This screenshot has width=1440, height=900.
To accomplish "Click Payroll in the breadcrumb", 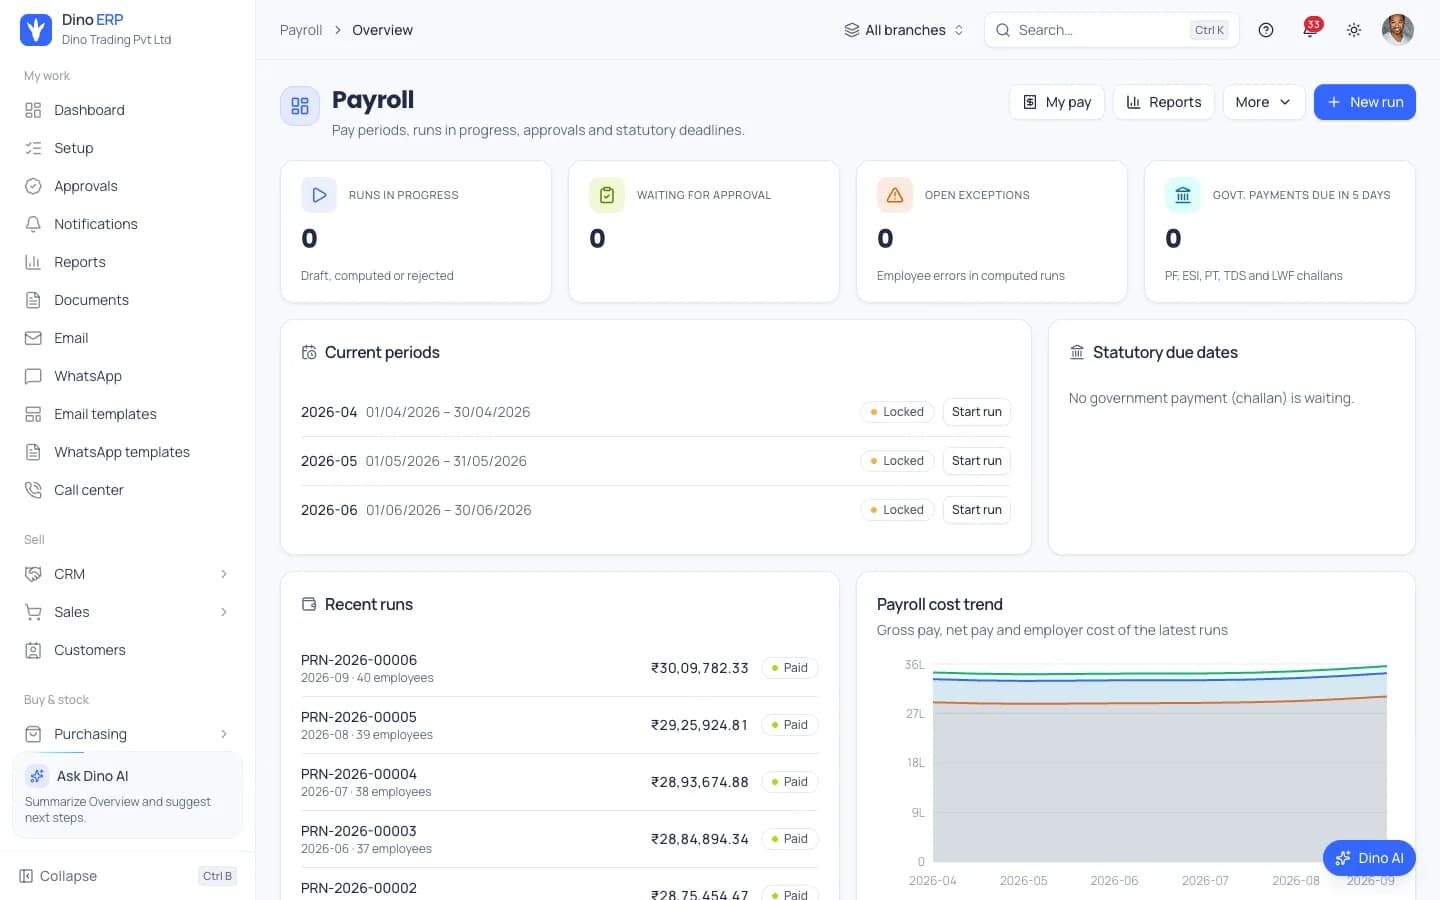I will [301, 30].
